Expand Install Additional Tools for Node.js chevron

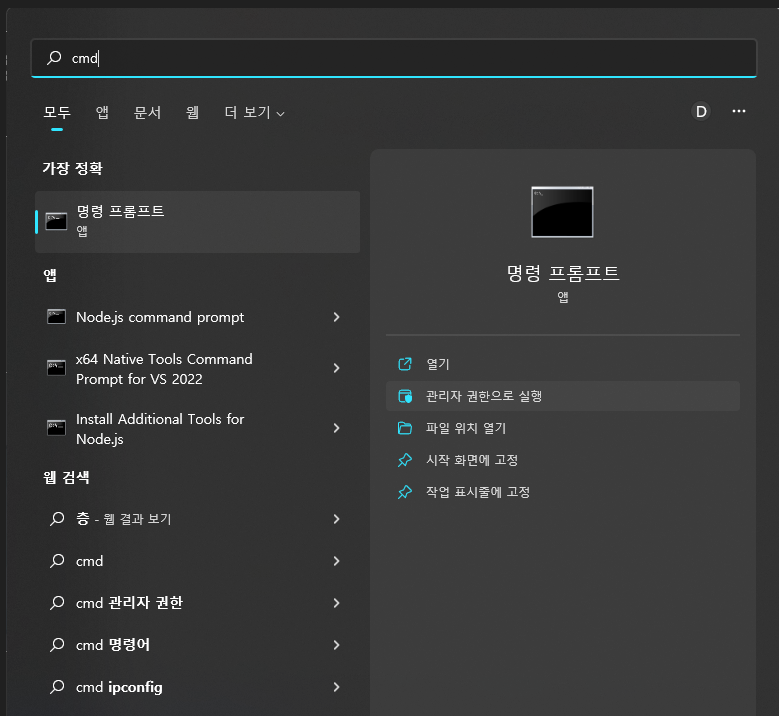[336, 428]
